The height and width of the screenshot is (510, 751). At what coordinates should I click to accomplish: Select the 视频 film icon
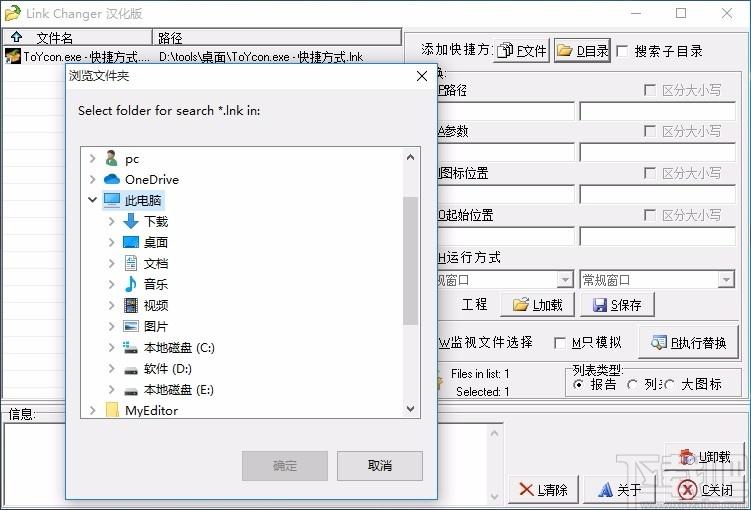[x=131, y=305]
